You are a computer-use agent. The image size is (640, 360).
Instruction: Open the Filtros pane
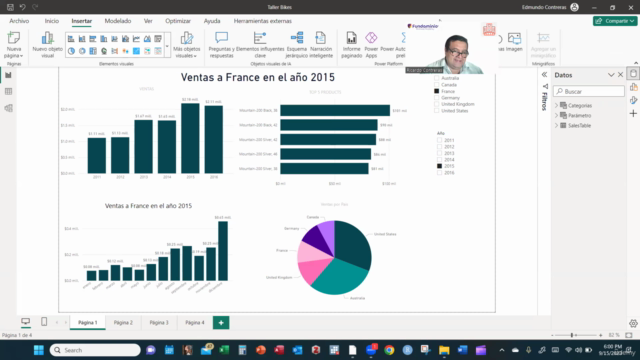[544, 98]
